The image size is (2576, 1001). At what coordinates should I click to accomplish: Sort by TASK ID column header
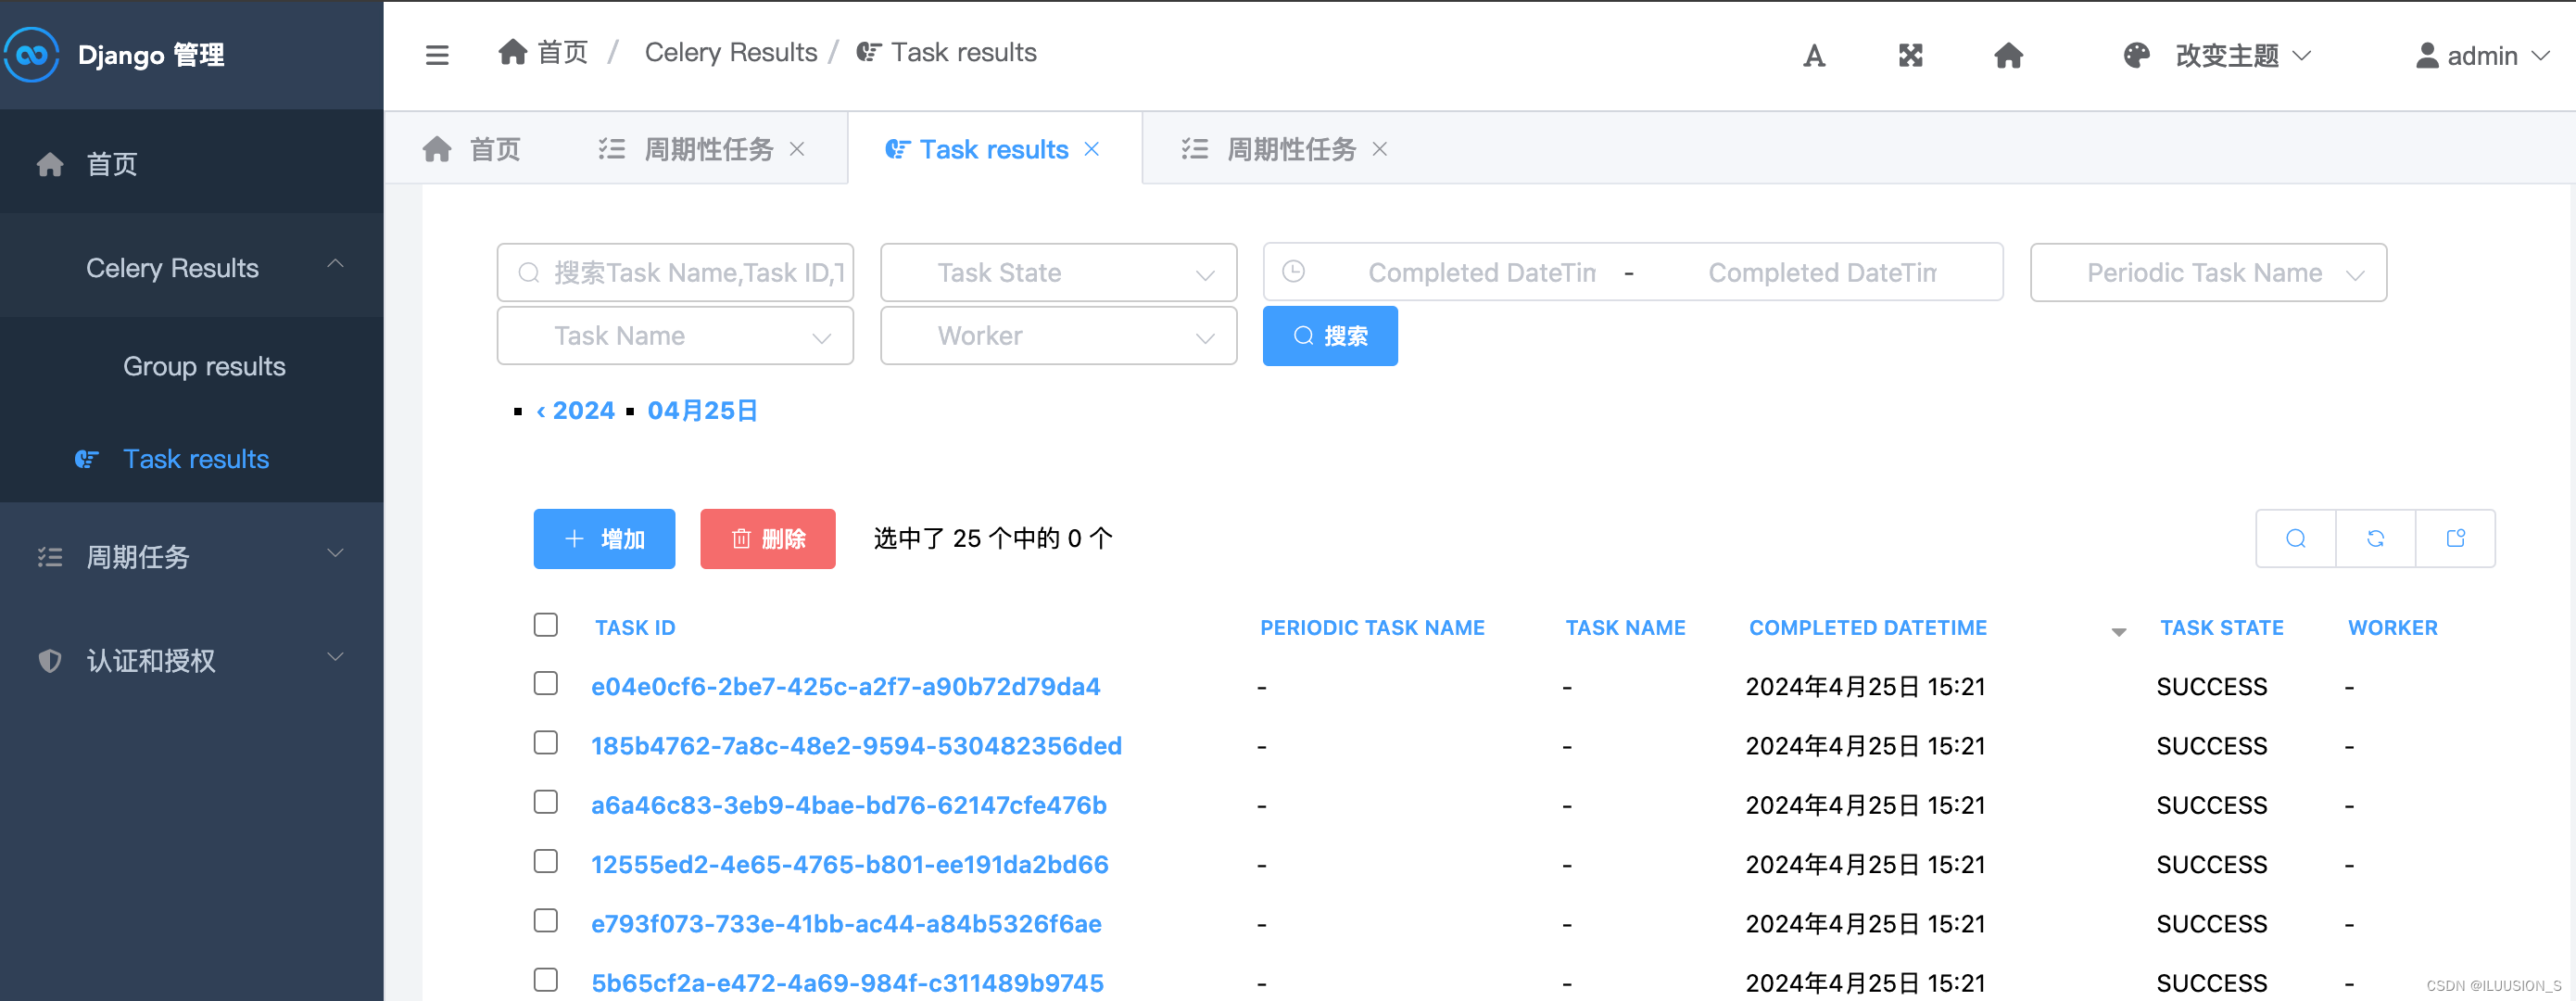[x=635, y=628]
